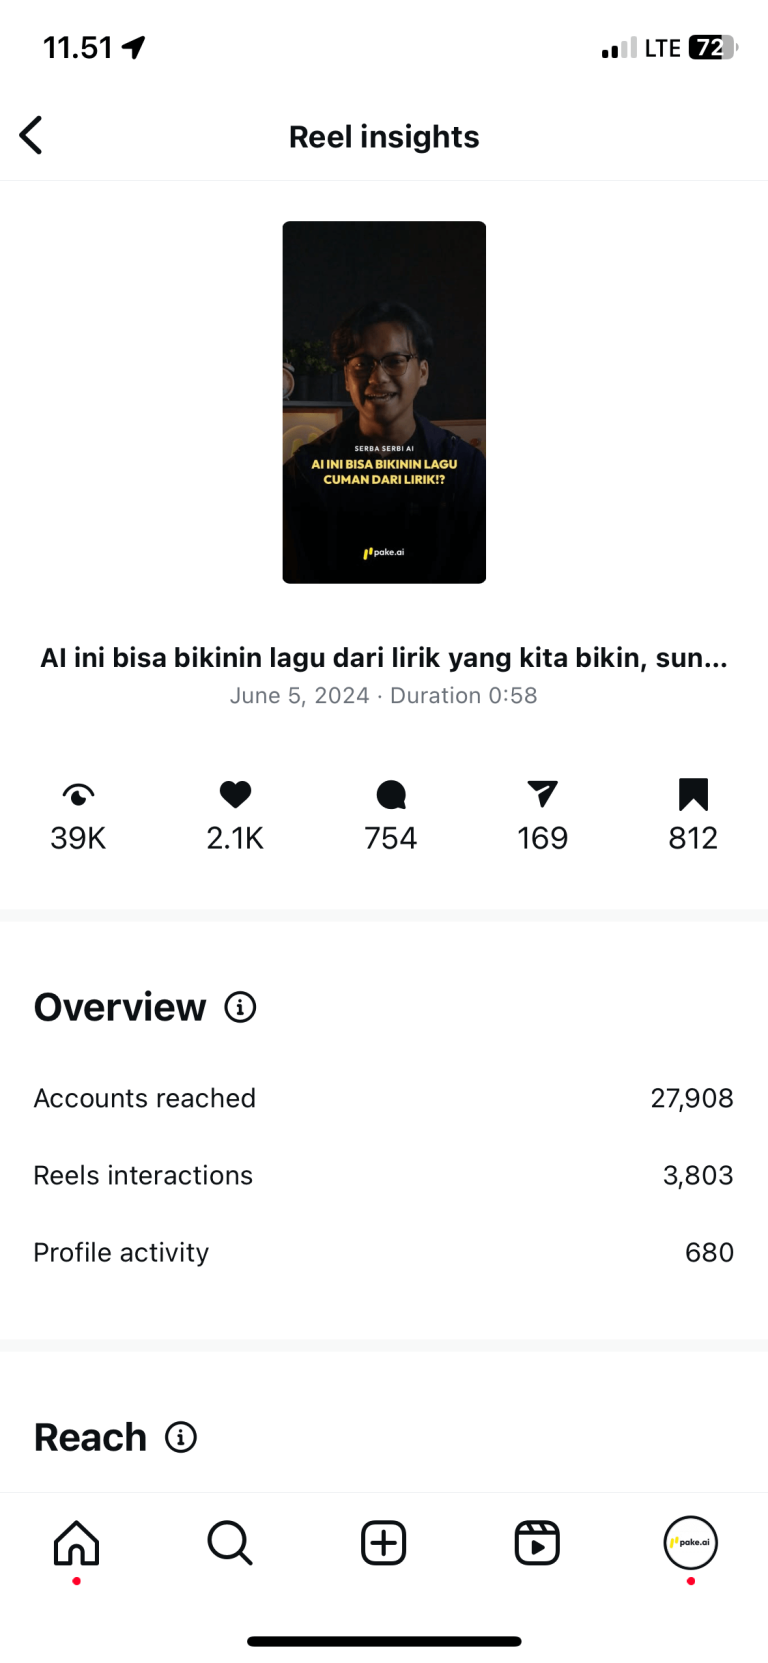Tap the 39K views count
The image size is (768, 1663).
tap(78, 838)
